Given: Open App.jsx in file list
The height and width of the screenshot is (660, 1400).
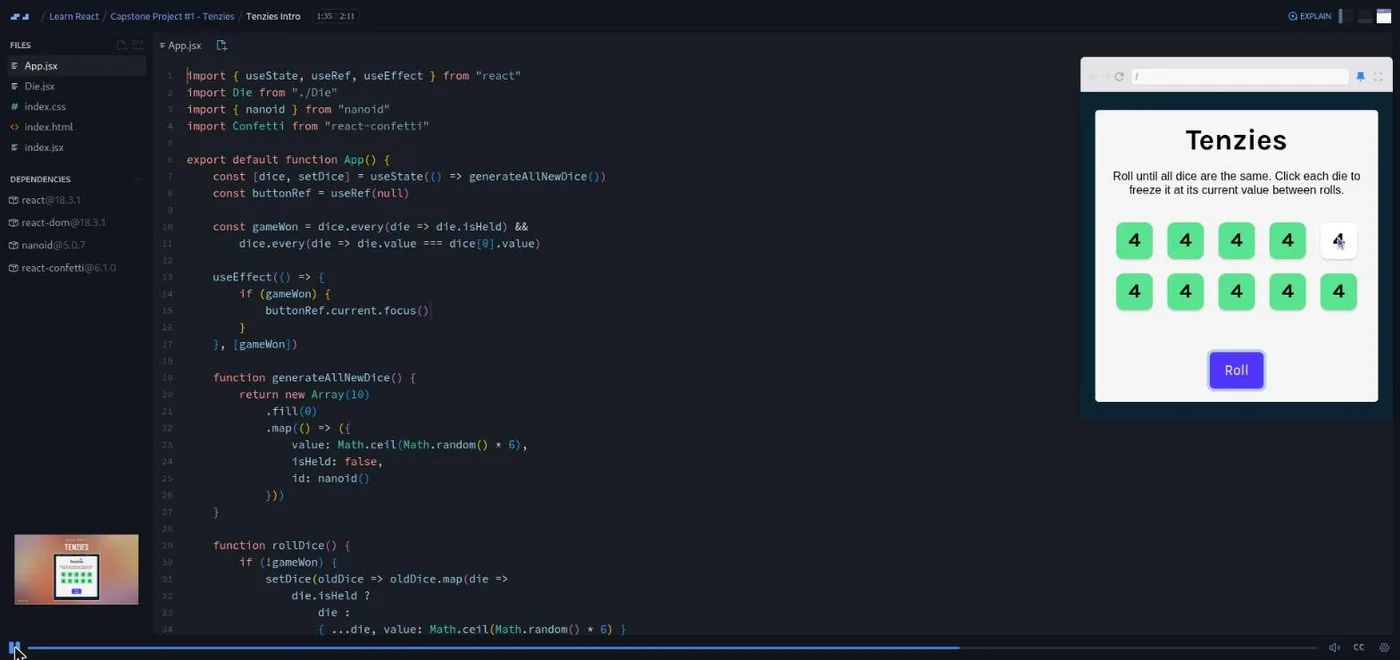Looking at the screenshot, I should point(75,66).
